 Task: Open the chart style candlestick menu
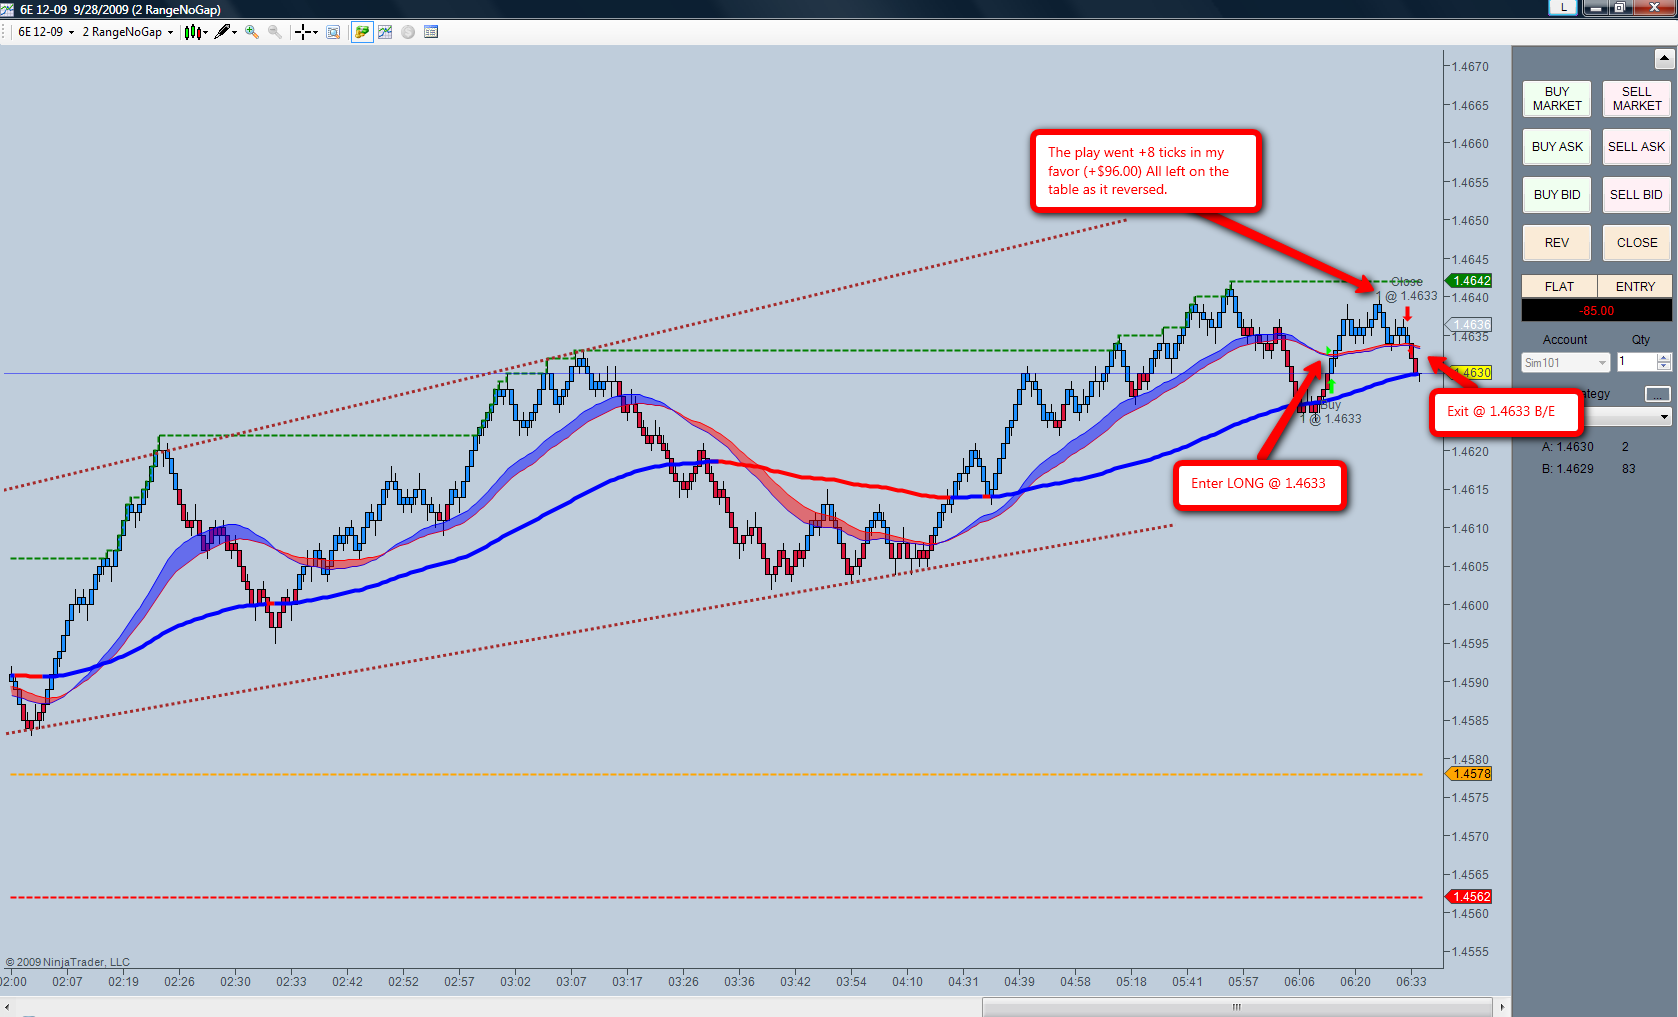(192, 32)
